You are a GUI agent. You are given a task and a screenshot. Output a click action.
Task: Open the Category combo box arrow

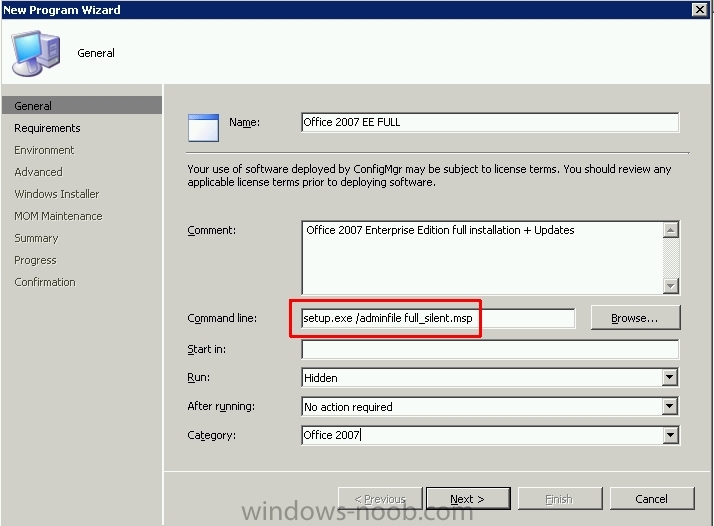tap(669, 435)
